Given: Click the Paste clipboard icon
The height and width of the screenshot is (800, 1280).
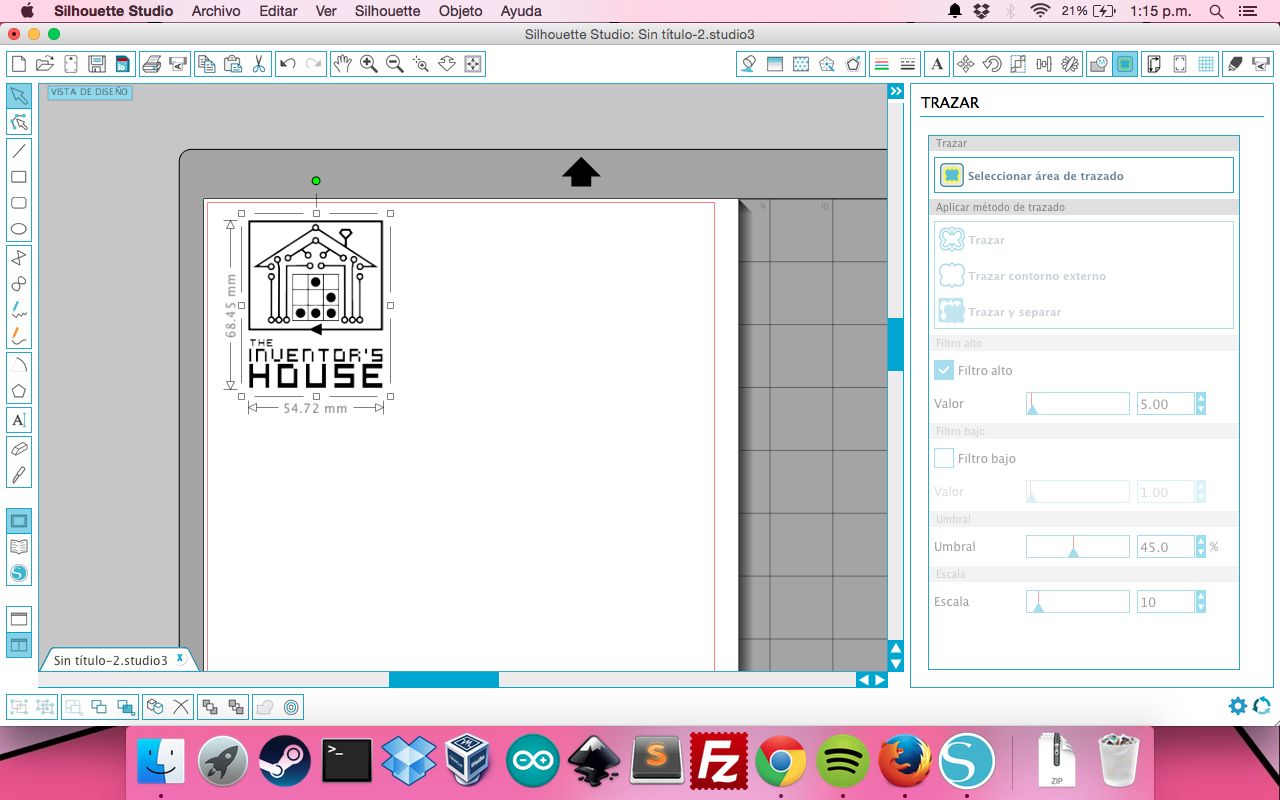Looking at the screenshot, I should click(x=233, y=64).
